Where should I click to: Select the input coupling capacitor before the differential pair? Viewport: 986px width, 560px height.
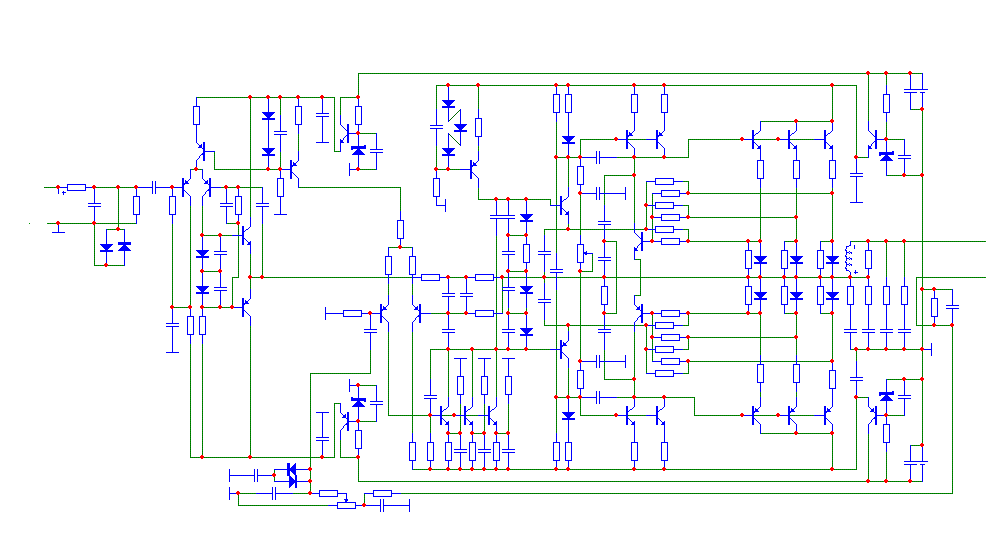point(154,187)
